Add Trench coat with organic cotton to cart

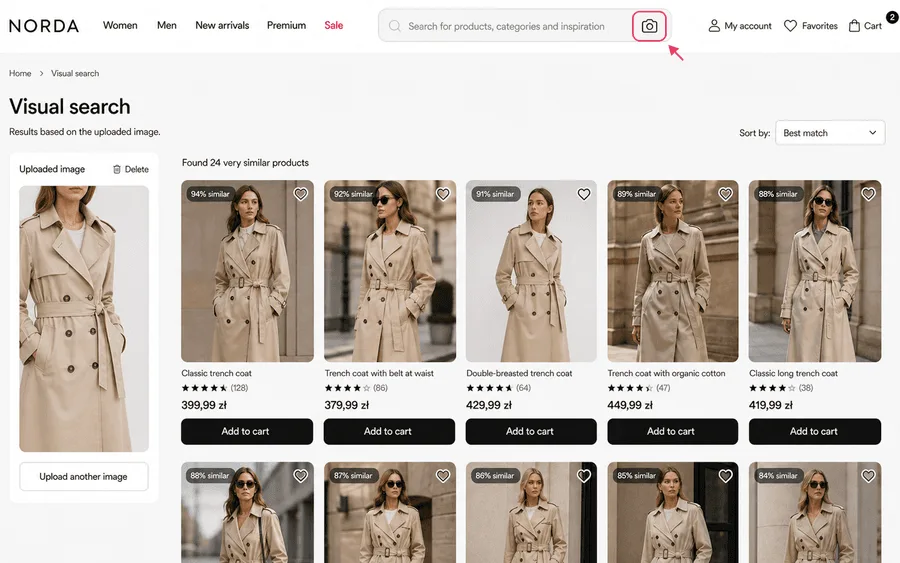pyautogui.click(x=672, y=431)
